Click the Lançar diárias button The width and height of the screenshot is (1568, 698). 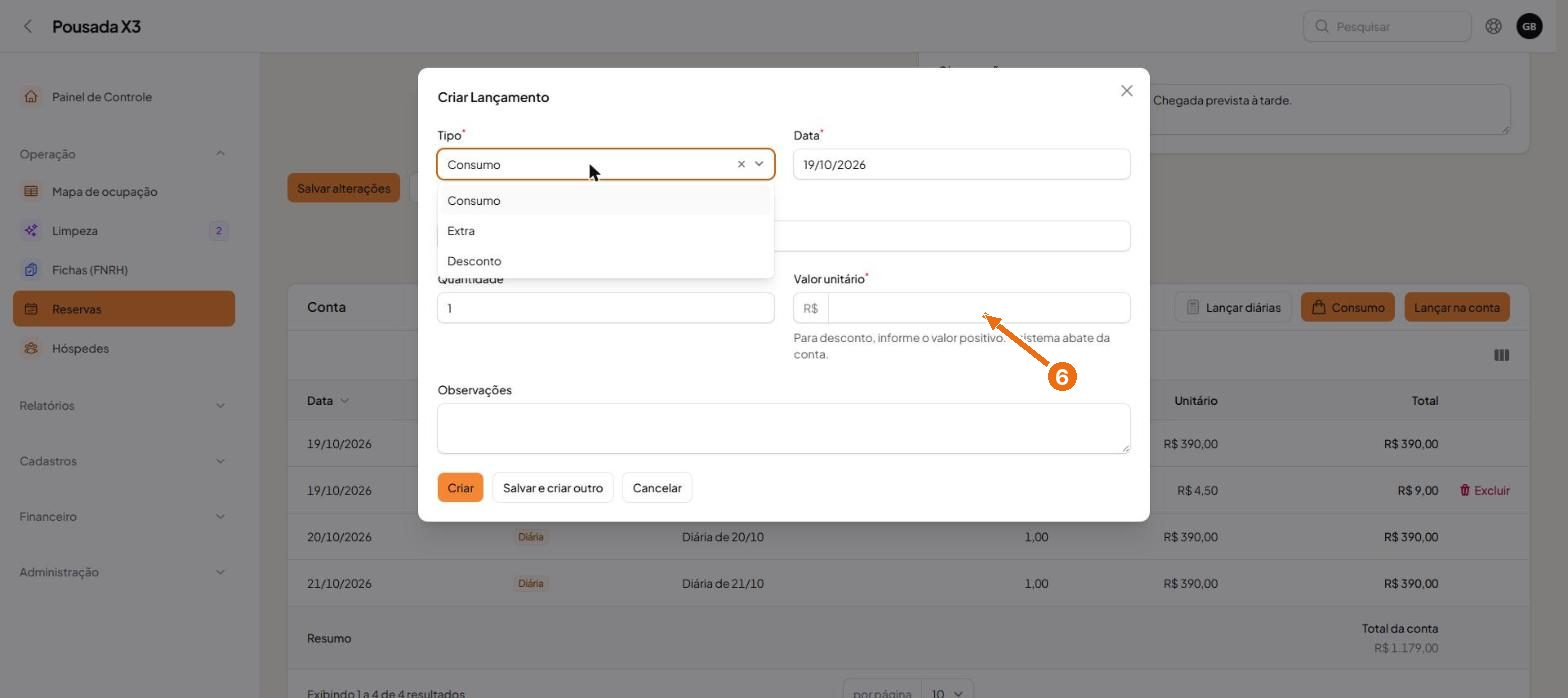pyautogui.click(x=1234, y=307)
